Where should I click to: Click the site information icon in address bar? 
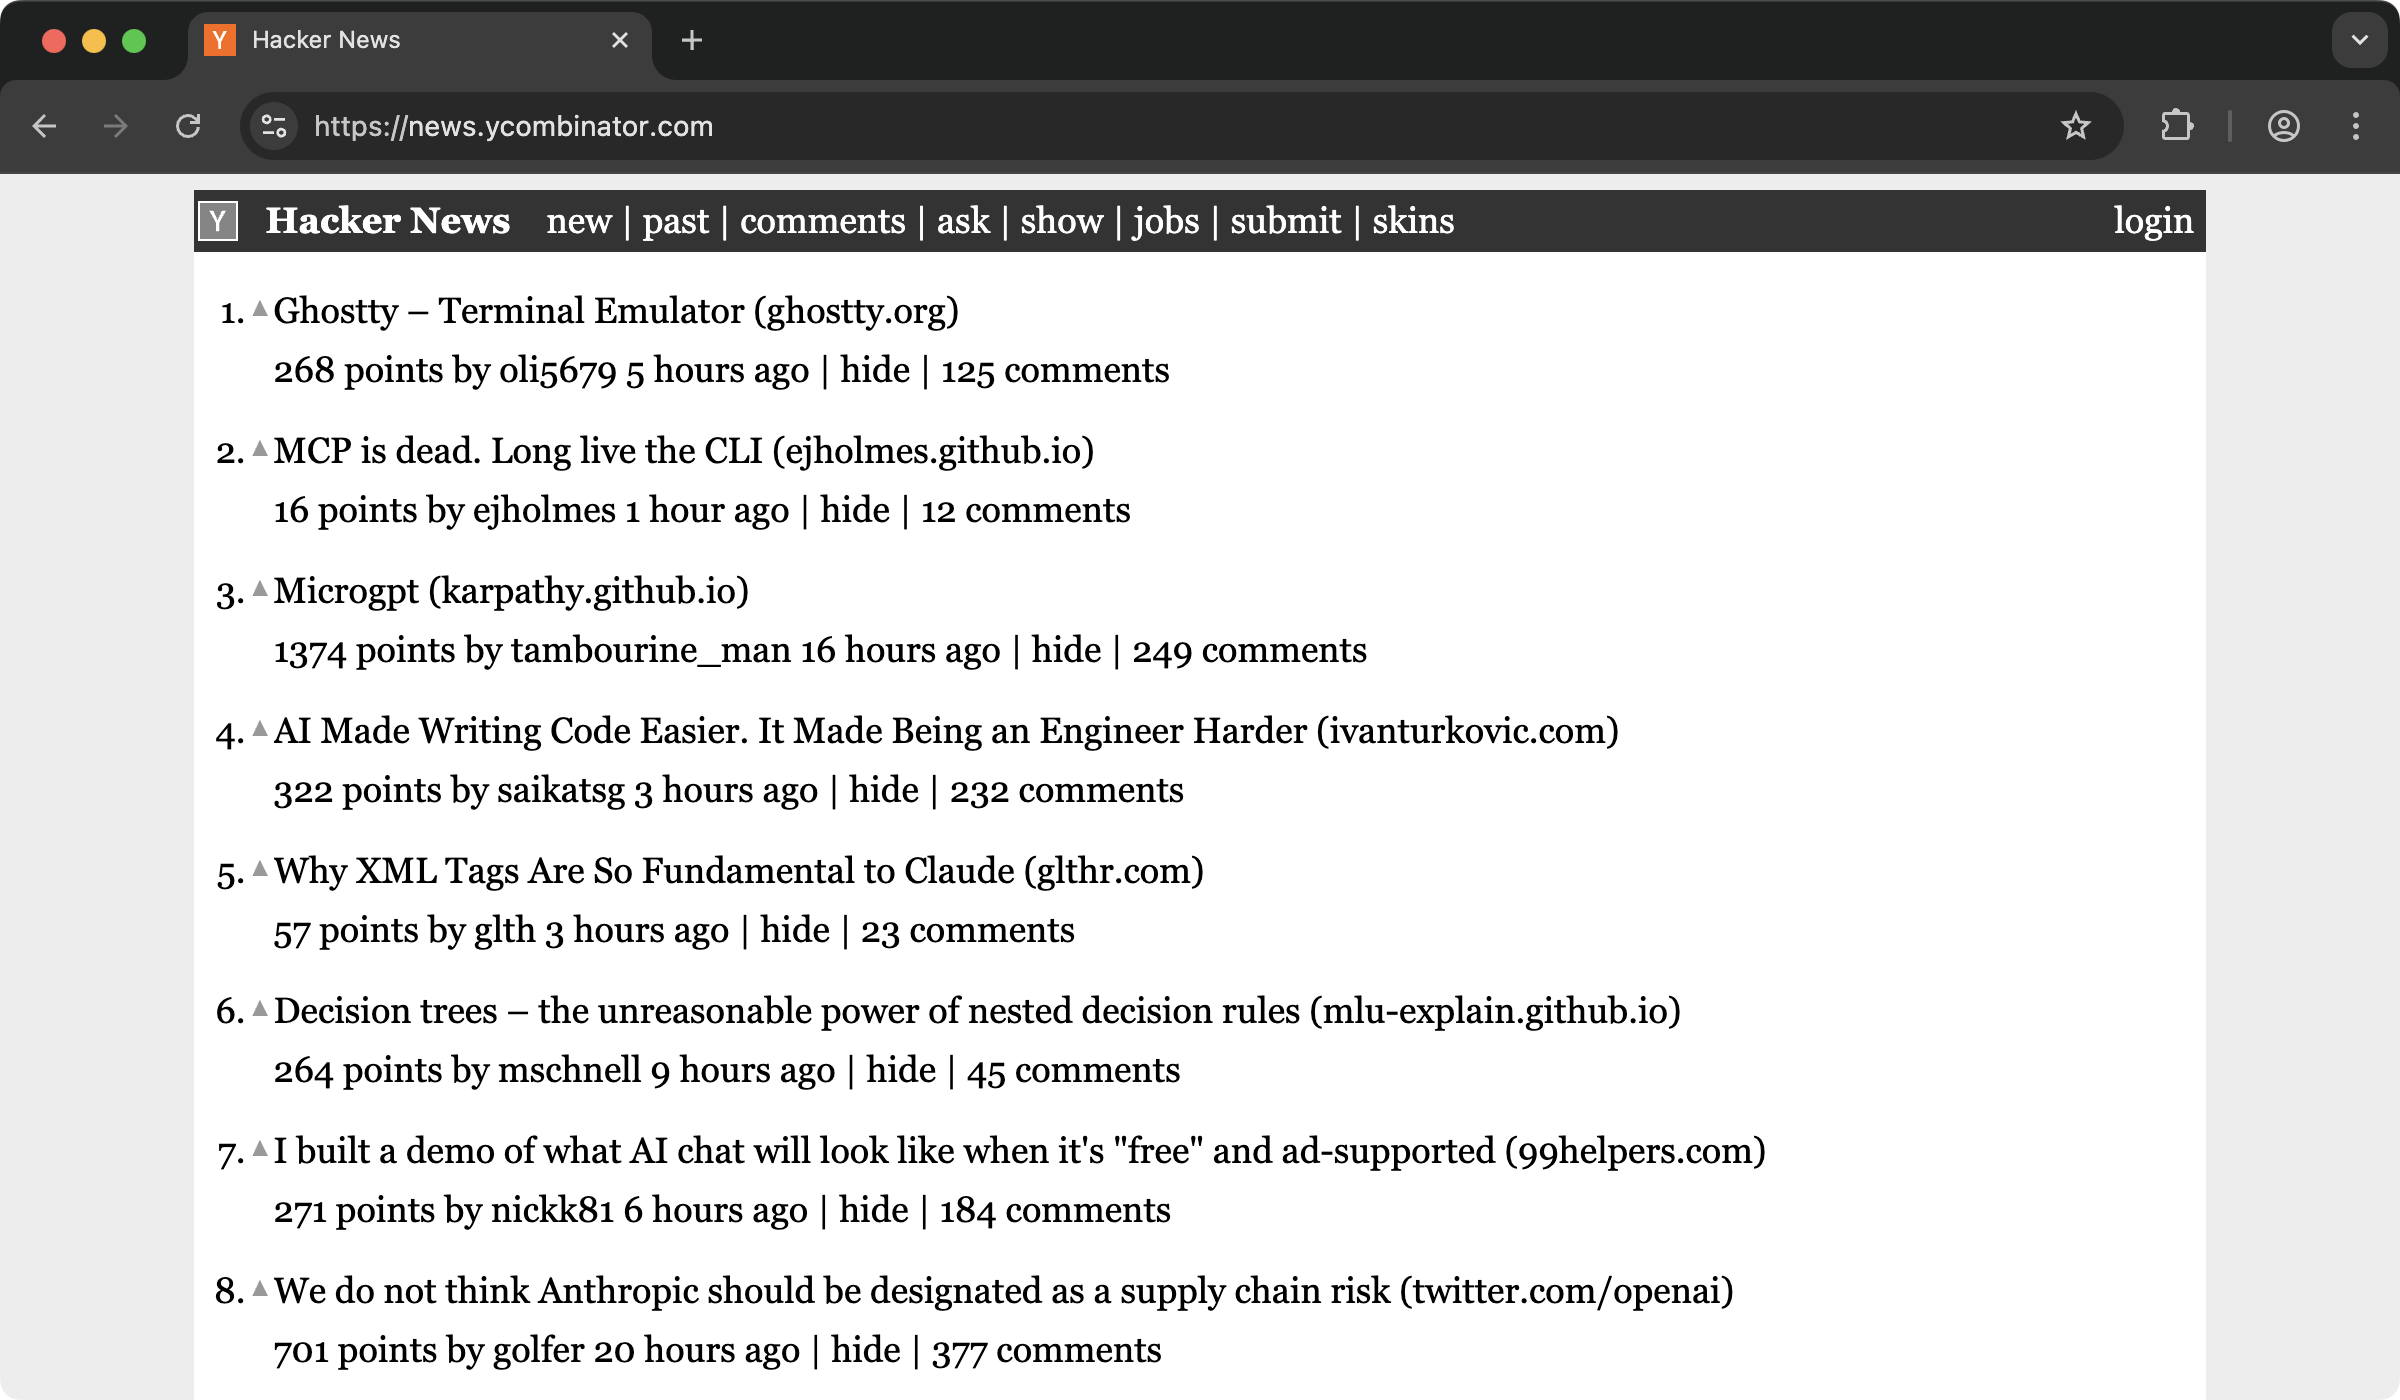(x=274, y=126)
